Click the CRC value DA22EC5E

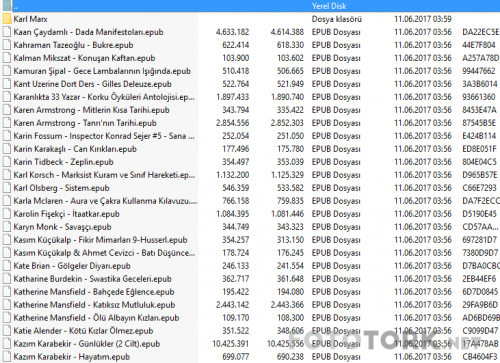[481, 32]
